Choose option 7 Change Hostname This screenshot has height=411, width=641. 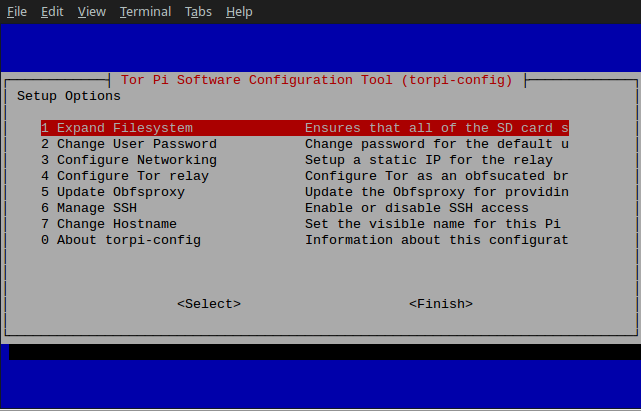305,224
